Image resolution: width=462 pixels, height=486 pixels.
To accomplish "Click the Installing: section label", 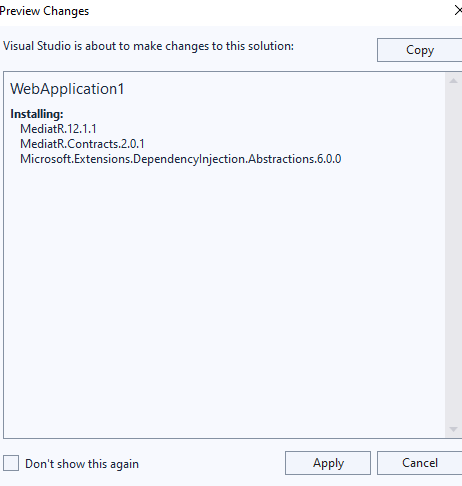I will (x=37, y=114).
